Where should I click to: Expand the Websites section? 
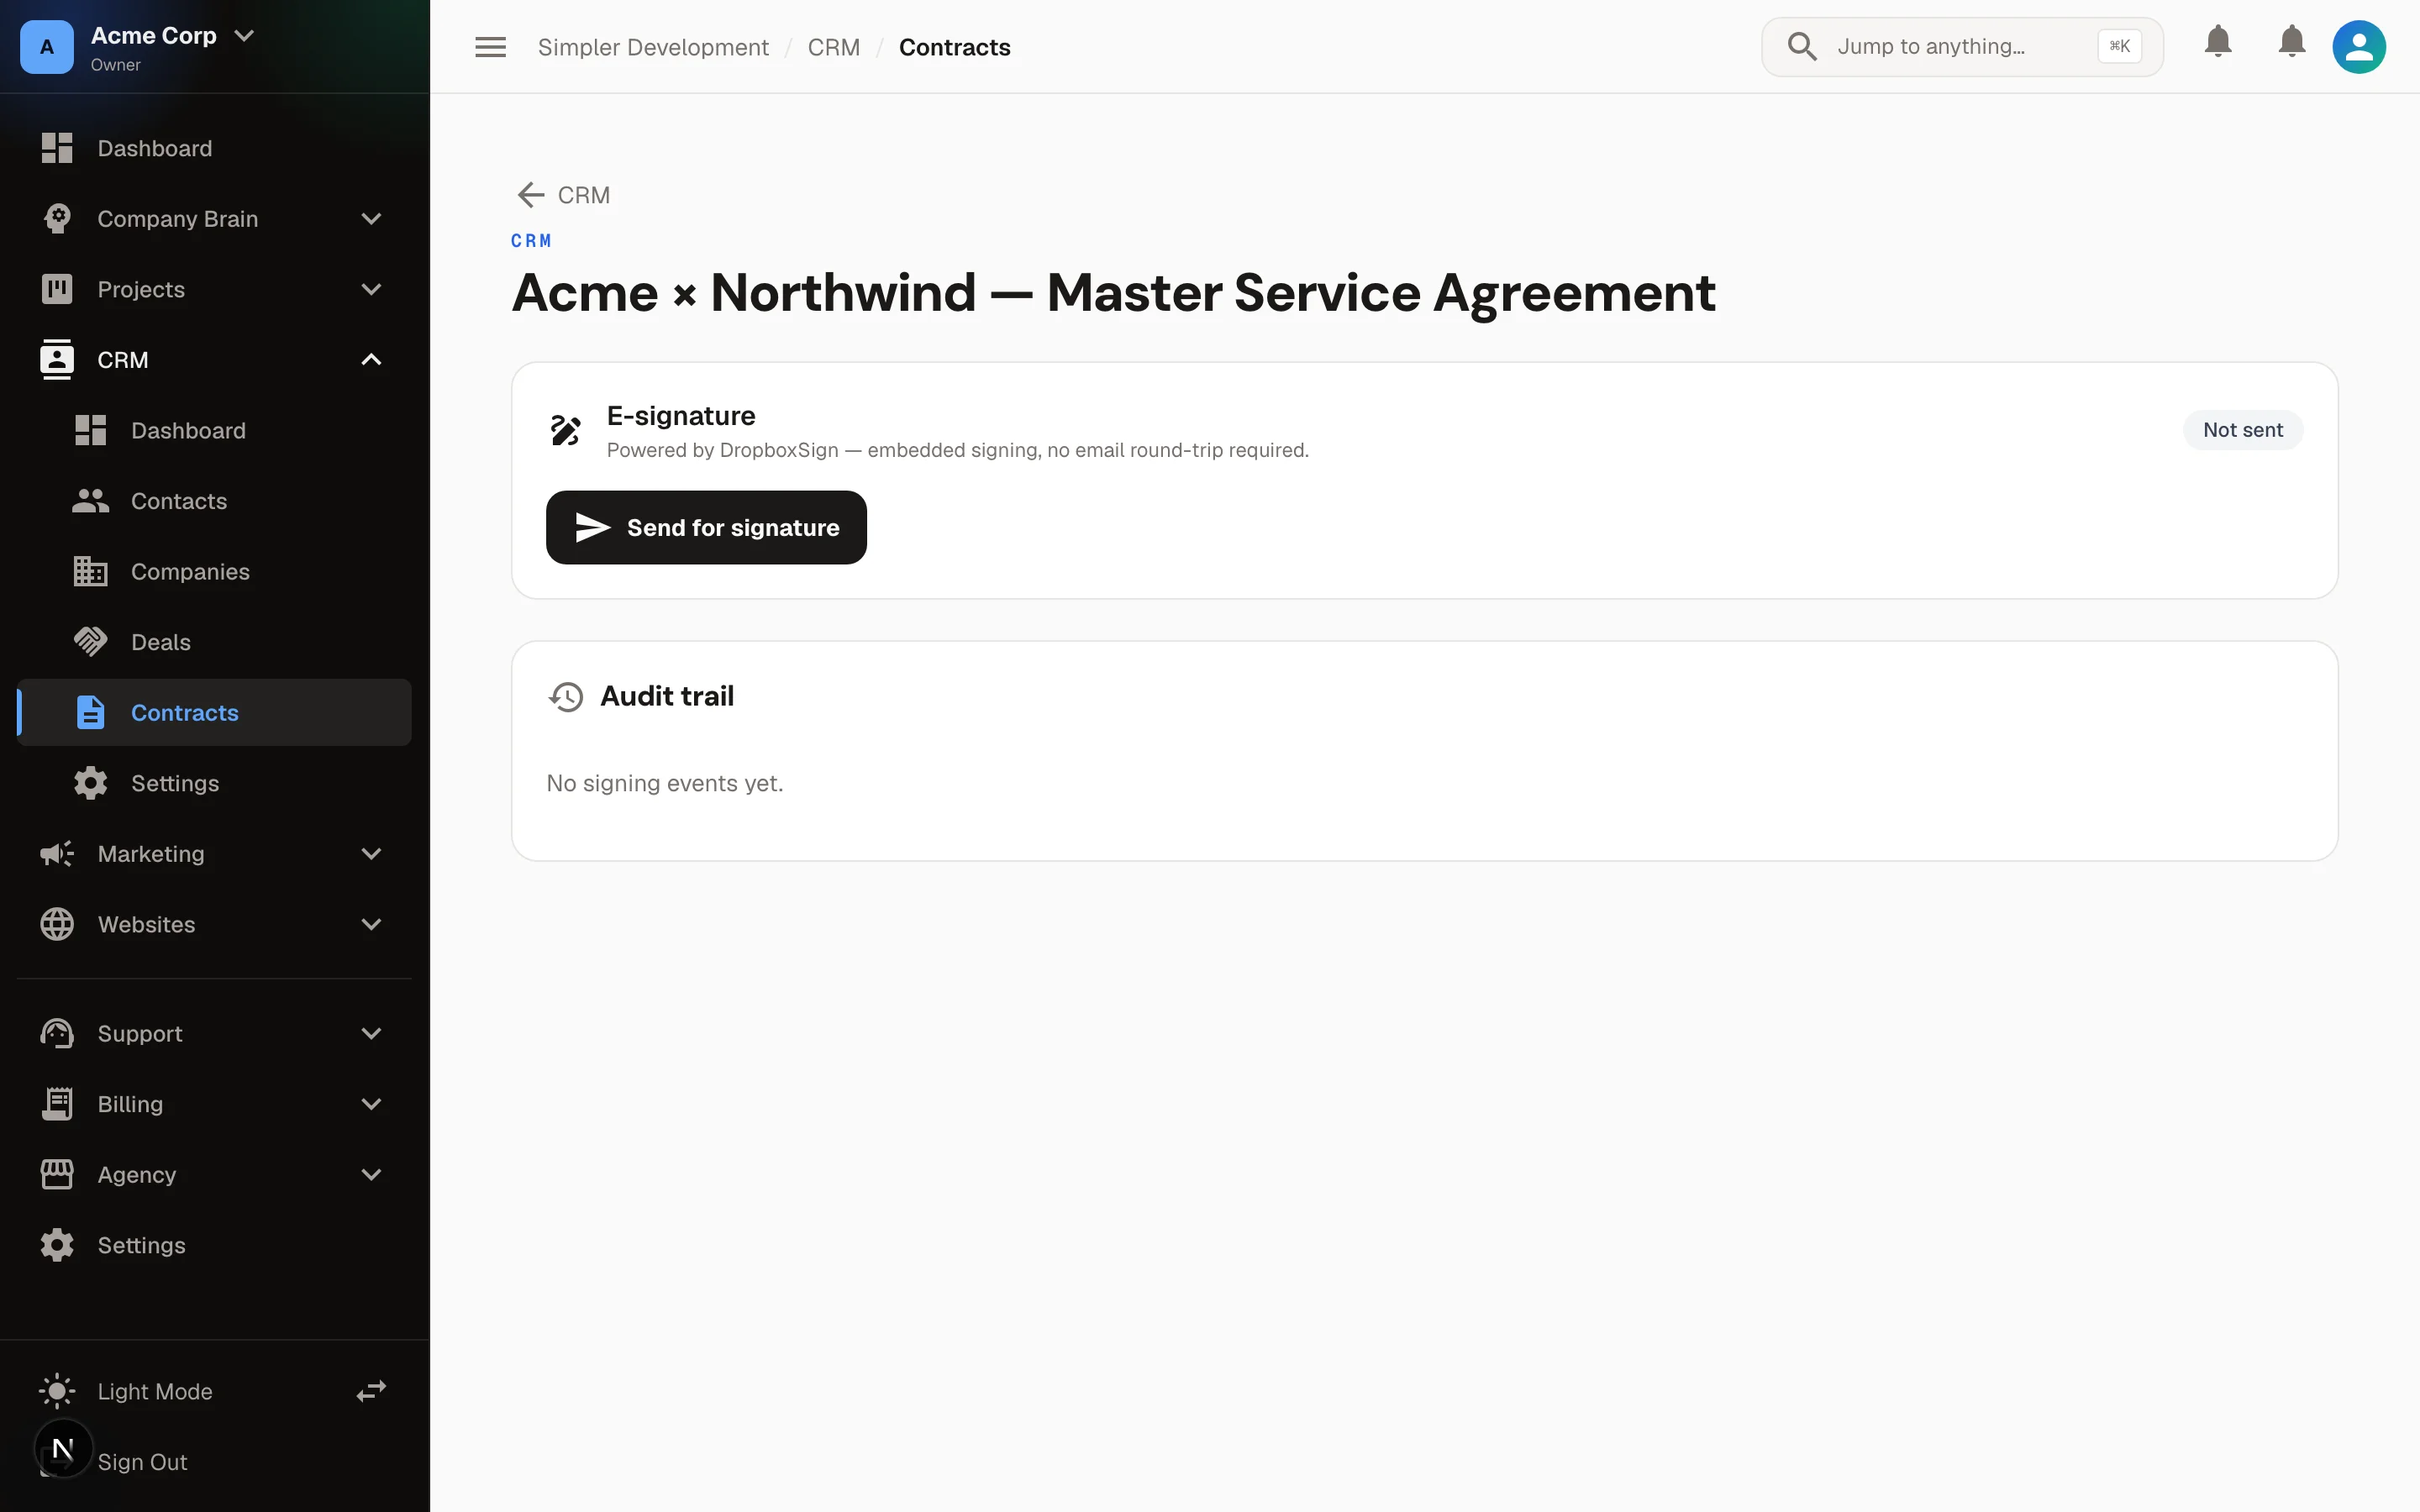pos(371,924)
